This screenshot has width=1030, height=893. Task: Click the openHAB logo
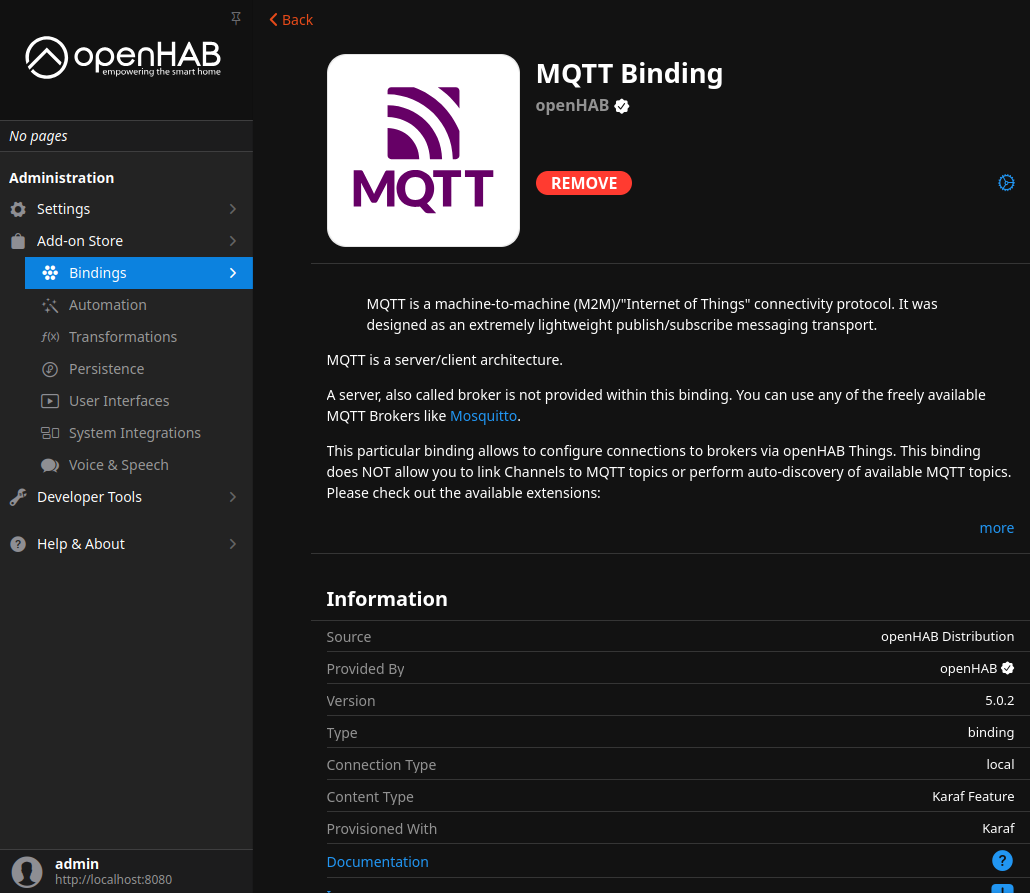(123, 58)
